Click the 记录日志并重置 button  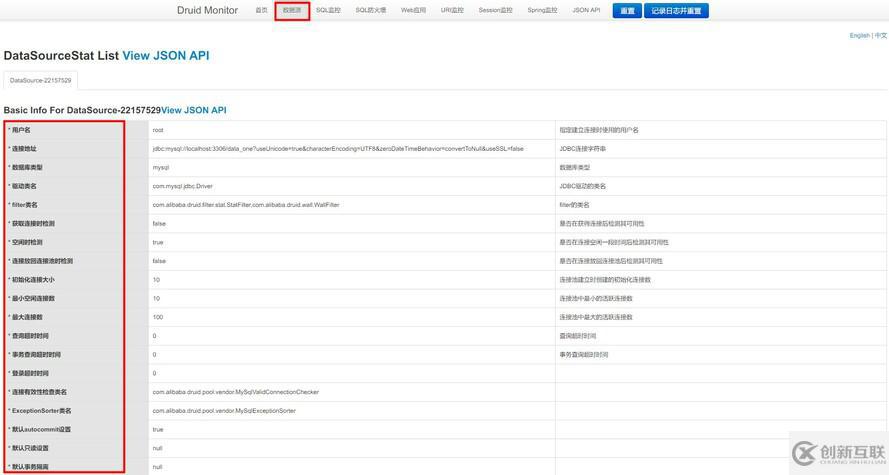click(676, 11)
